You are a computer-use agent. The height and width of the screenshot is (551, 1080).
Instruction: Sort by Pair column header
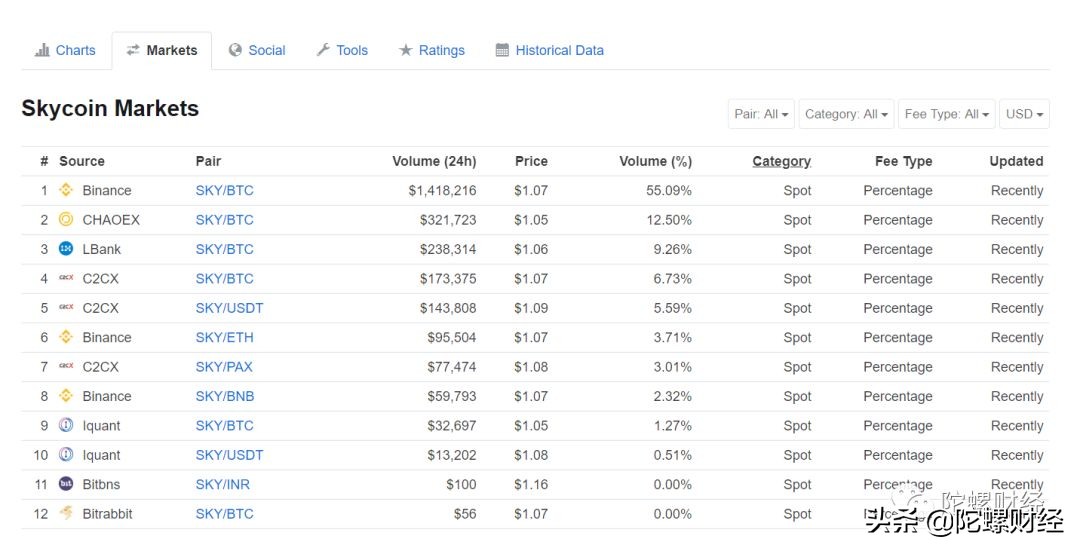pos(208,161)
